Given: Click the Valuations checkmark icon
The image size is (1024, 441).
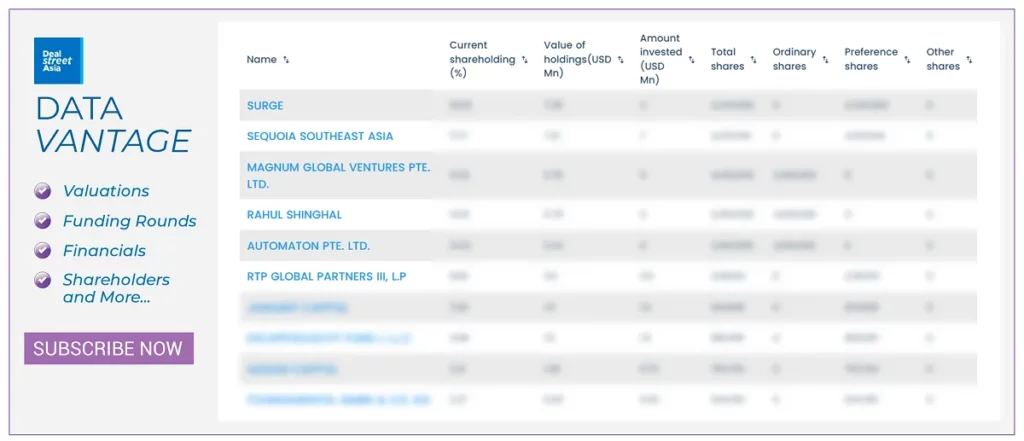Looking at the screenshot, I should coord(43,191).
